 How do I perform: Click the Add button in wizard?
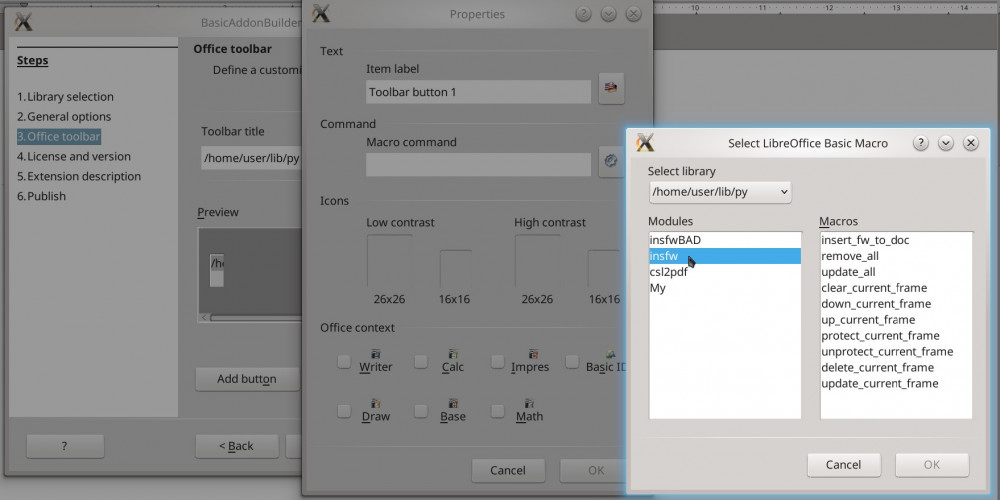coord(247,379)
